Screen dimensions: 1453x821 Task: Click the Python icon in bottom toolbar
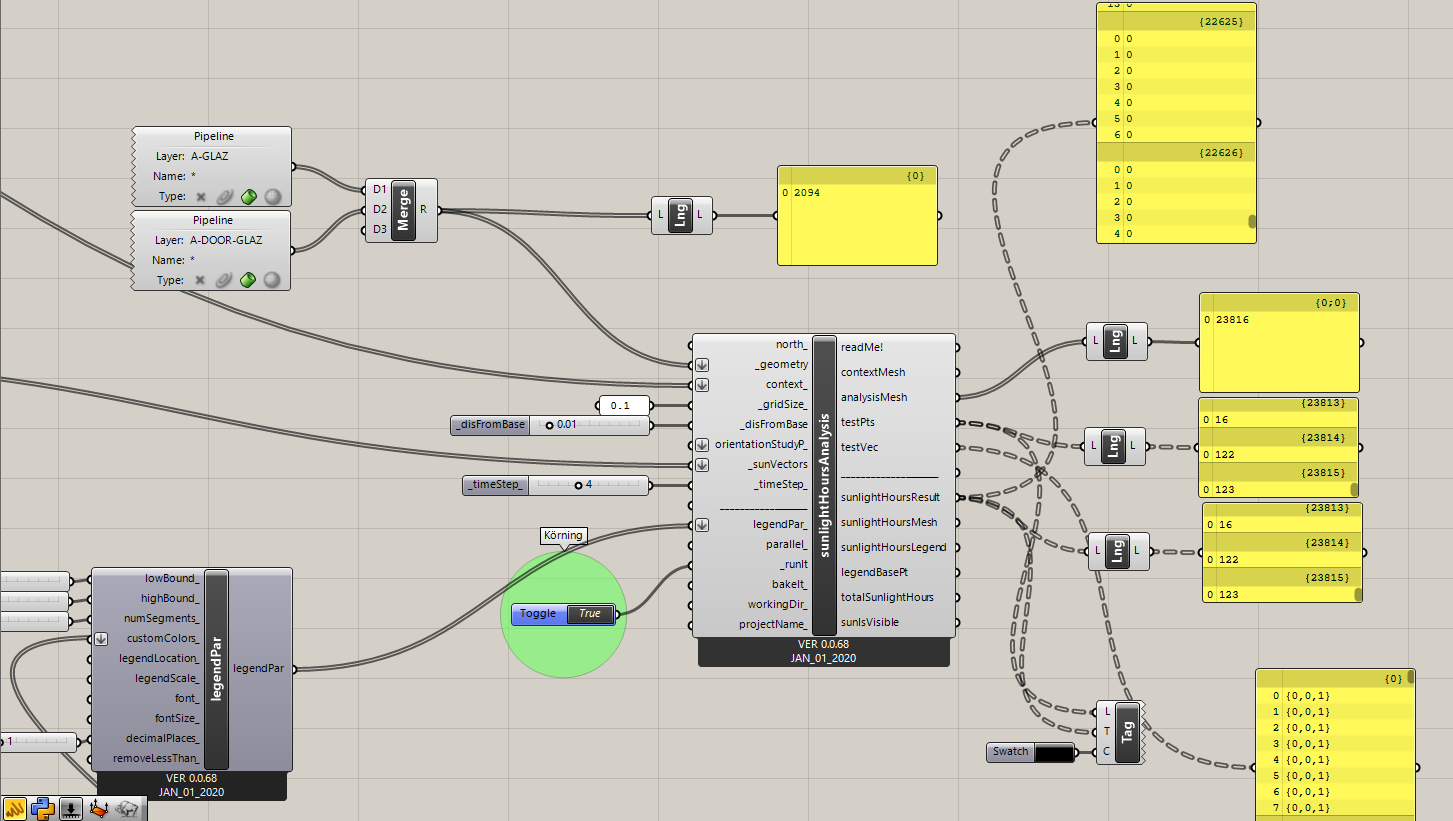[43, 808]
